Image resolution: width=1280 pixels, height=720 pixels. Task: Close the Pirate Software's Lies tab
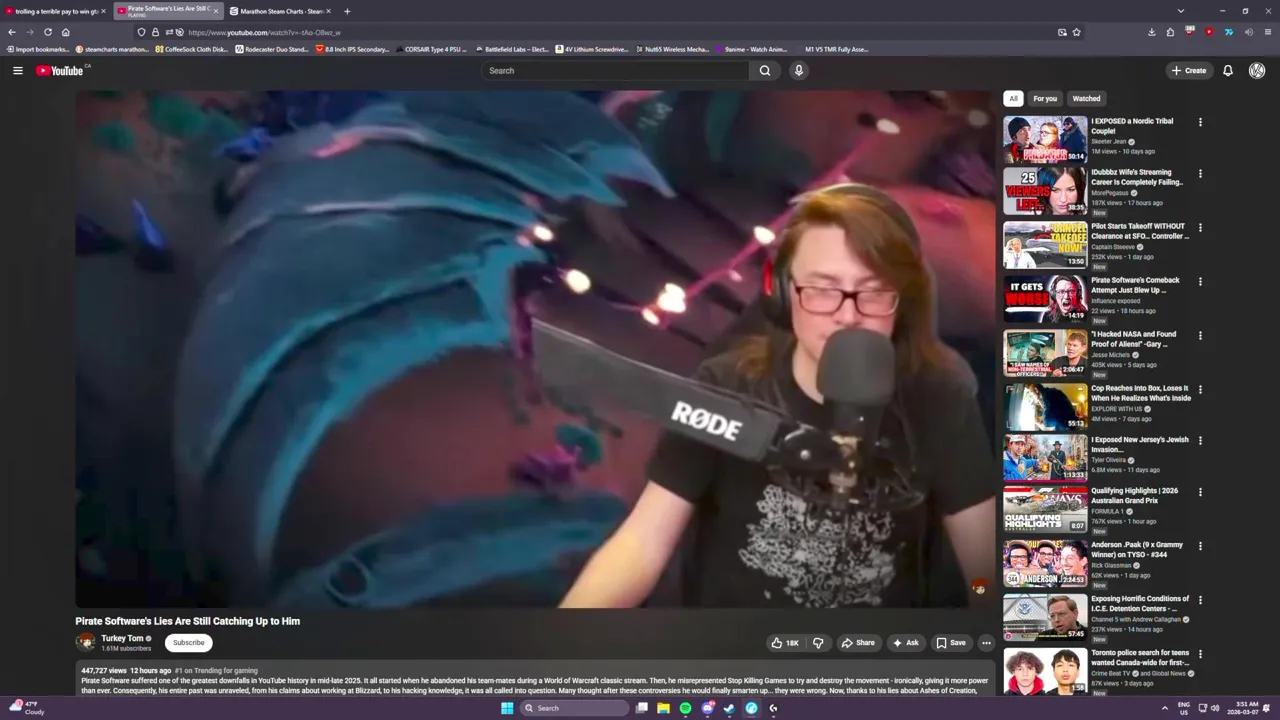[x=215, y=11]
